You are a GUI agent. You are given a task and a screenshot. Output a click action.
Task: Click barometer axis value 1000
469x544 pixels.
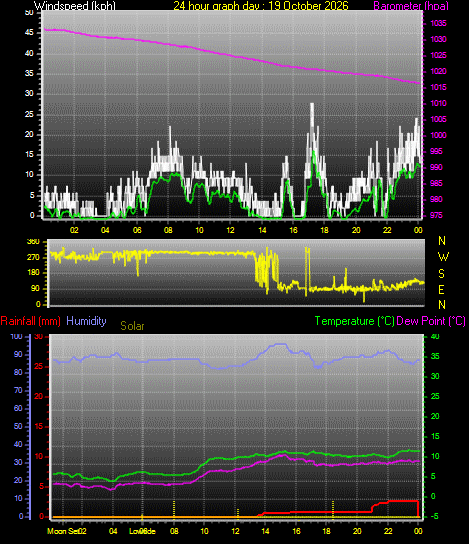point(438,135)
